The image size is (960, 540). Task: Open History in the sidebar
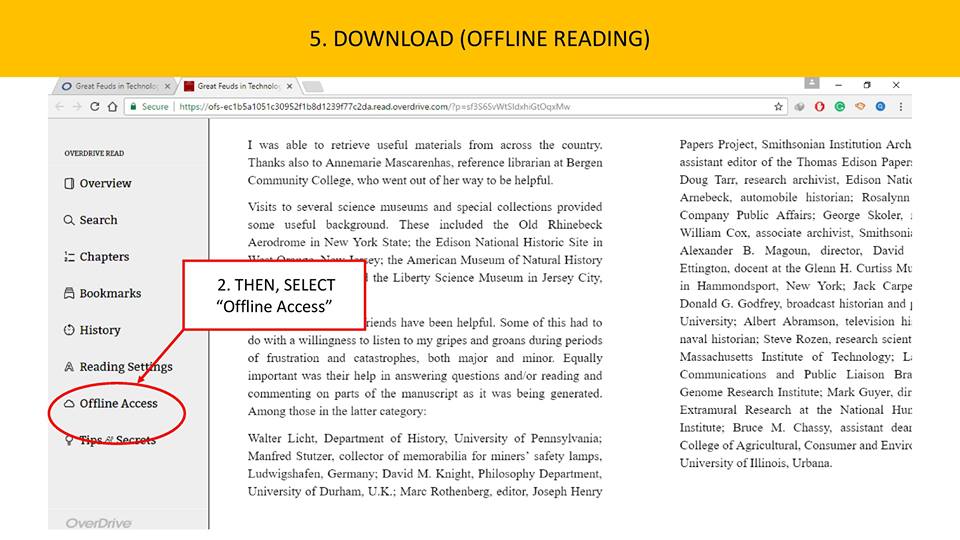[92, 330]
